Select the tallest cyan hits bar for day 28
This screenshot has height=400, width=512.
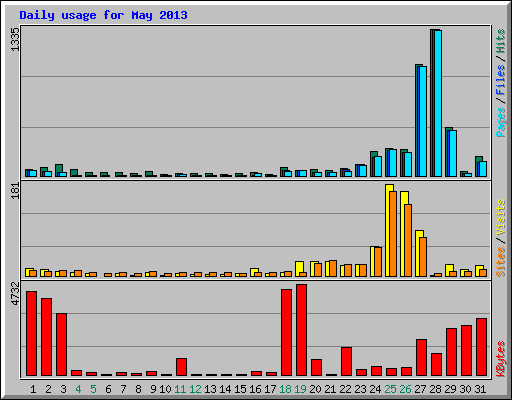point(438,103)
